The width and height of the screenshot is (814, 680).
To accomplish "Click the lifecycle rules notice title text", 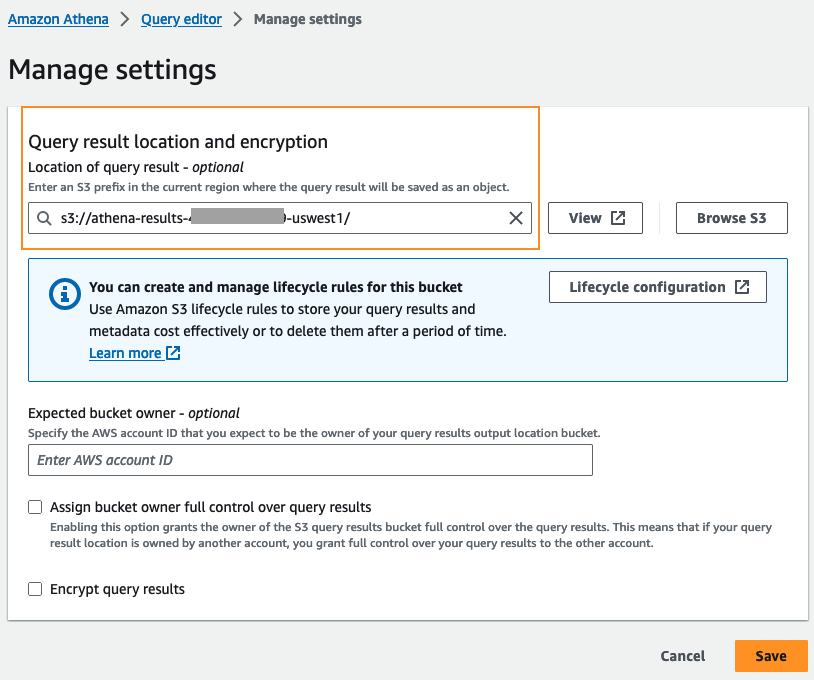I will click(x=276, y=287).
